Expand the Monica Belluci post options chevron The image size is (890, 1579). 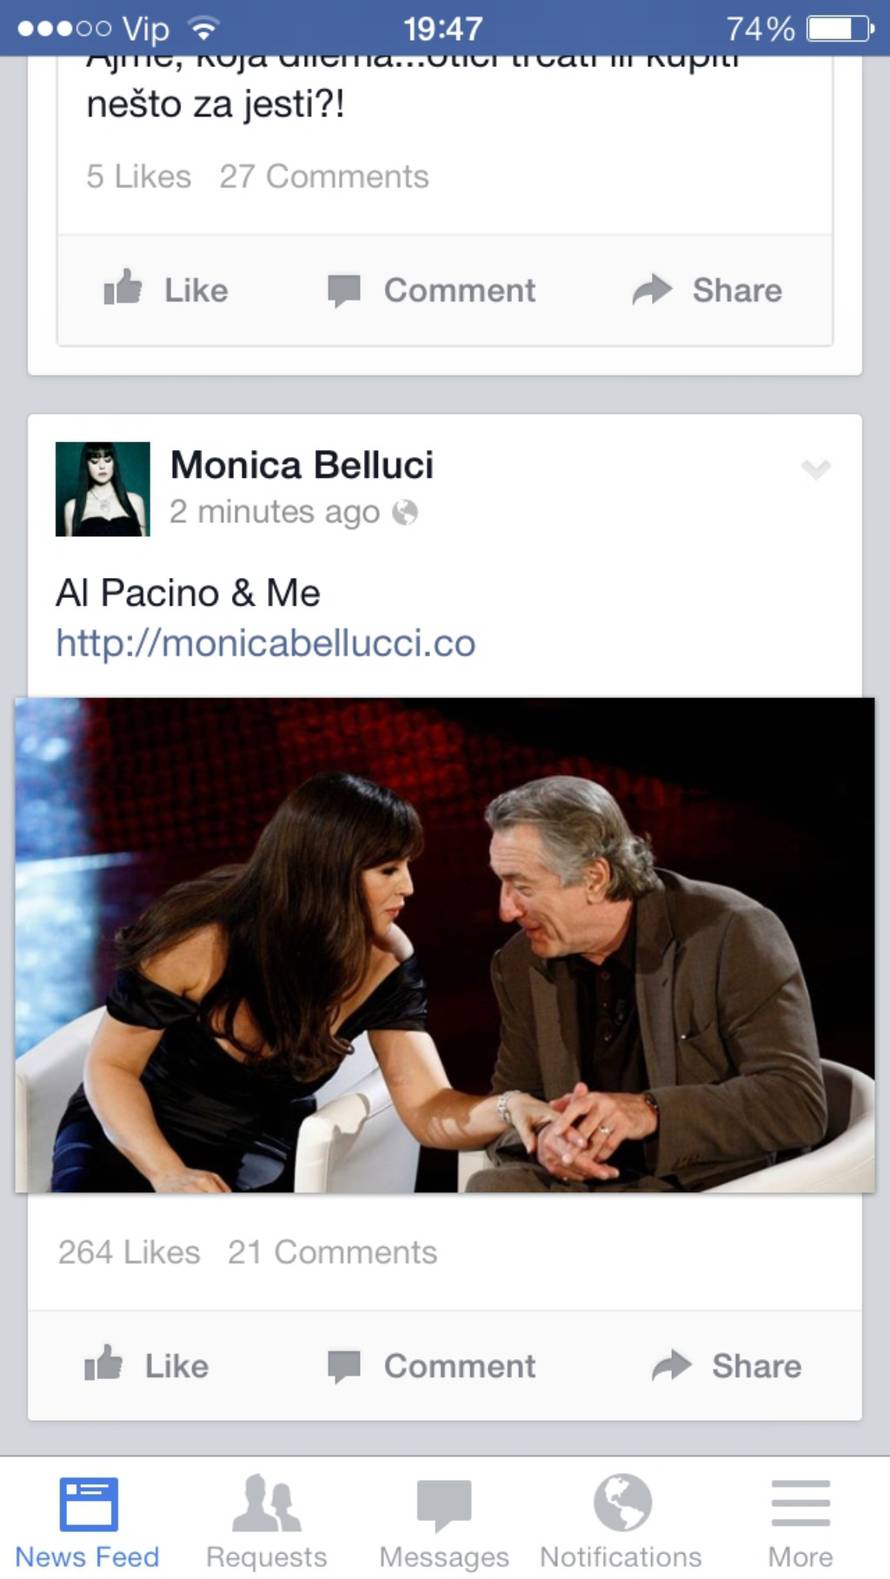816,469
